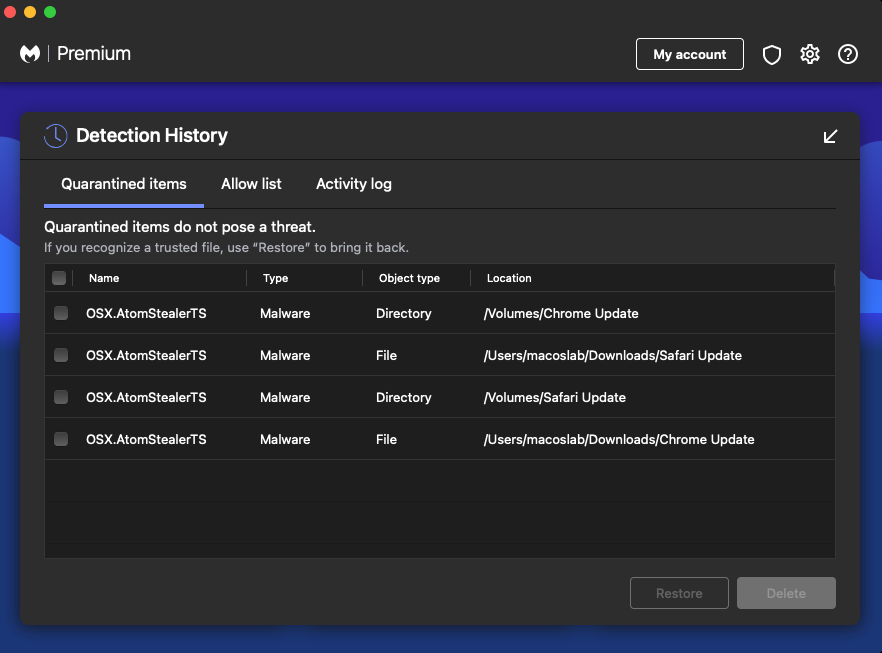Check the box for Downloads/Chrome Update row
This screenshot has height=653, width=882.
61,439
